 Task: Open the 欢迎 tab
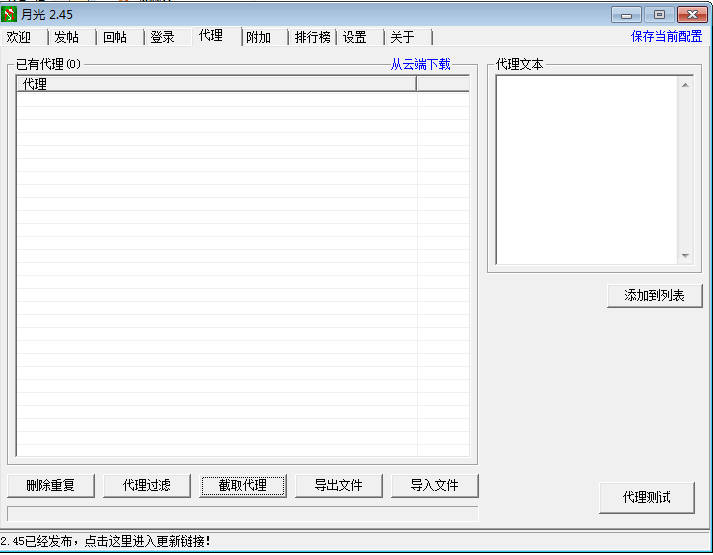(x=19, y=37)
